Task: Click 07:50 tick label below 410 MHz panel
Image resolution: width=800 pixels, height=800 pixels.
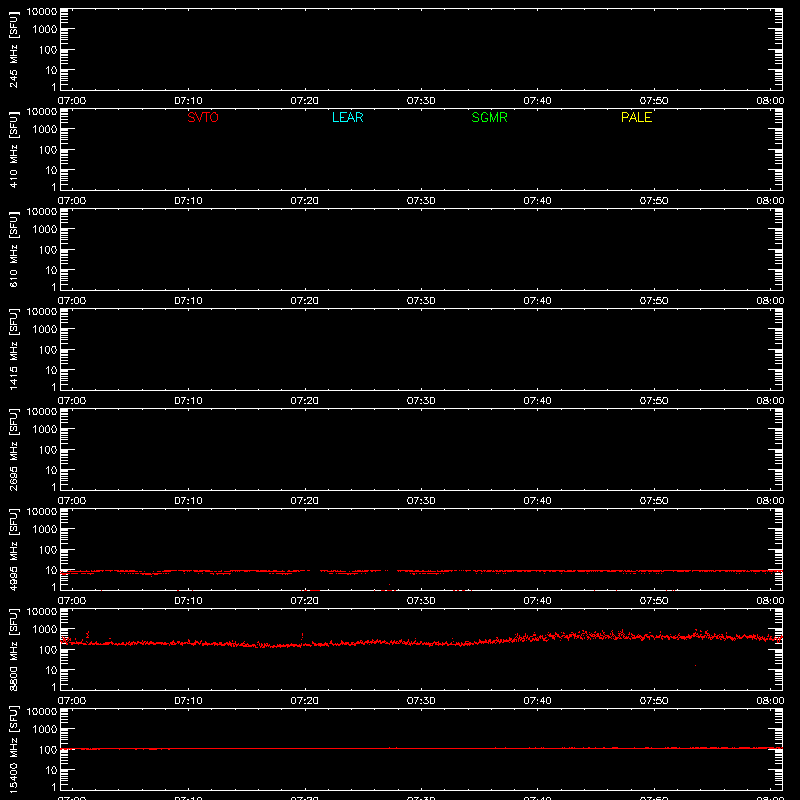Action: (x=654, y=201)
